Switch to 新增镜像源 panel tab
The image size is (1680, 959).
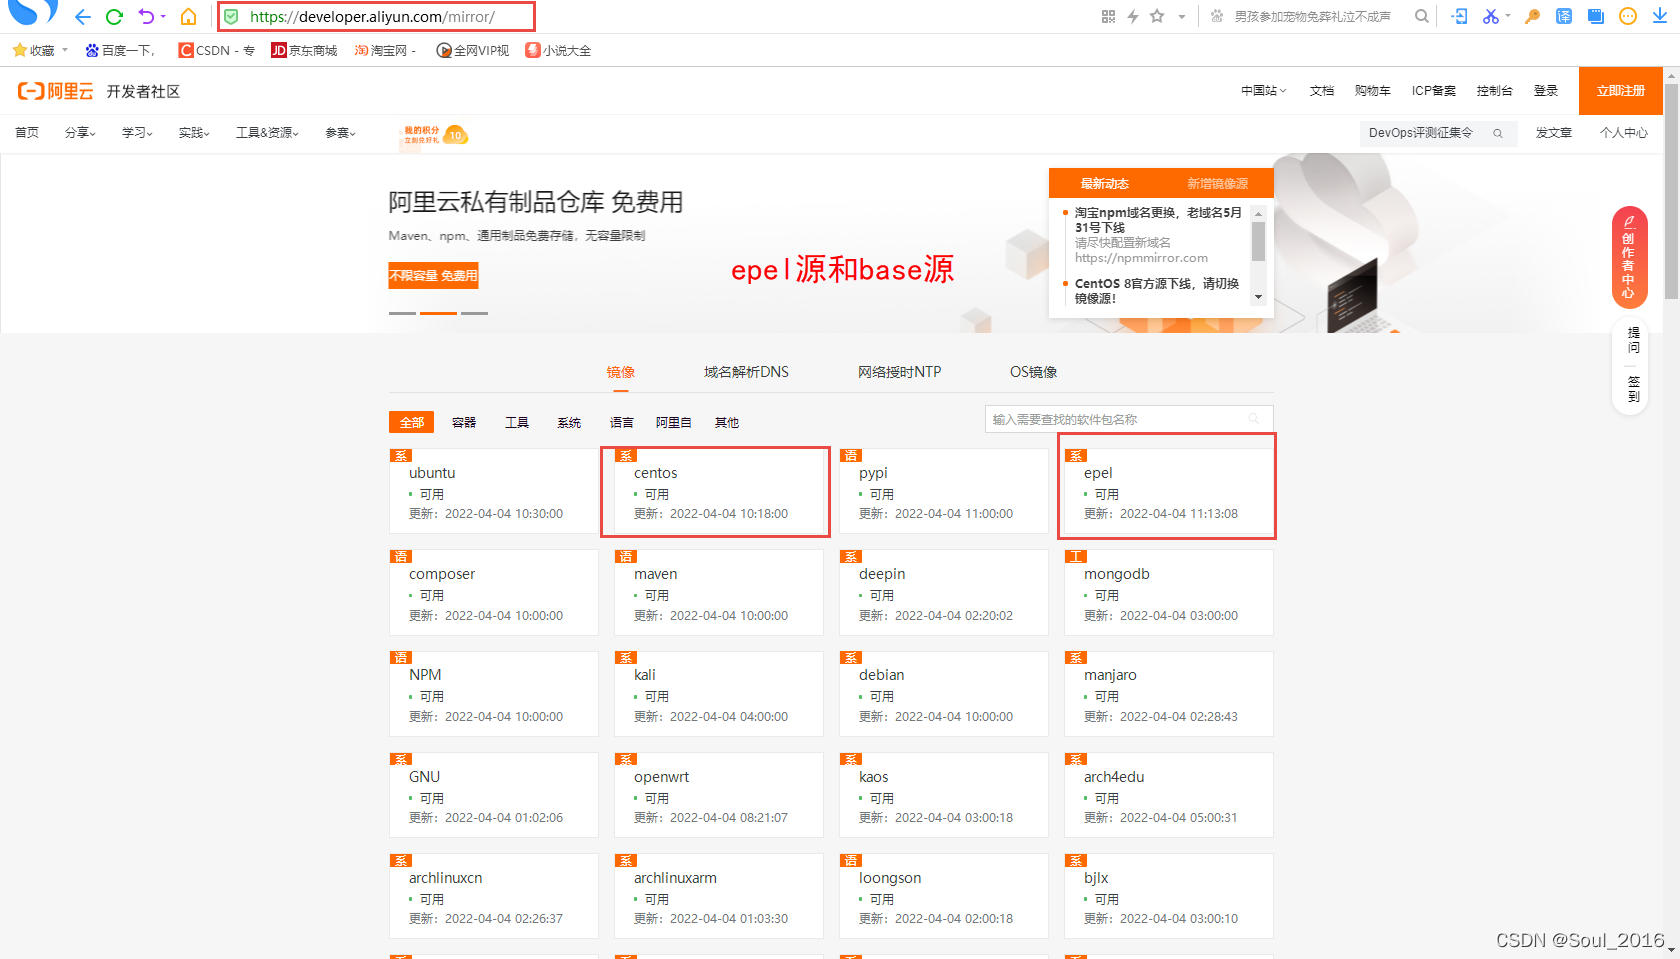pos(1217,184)
